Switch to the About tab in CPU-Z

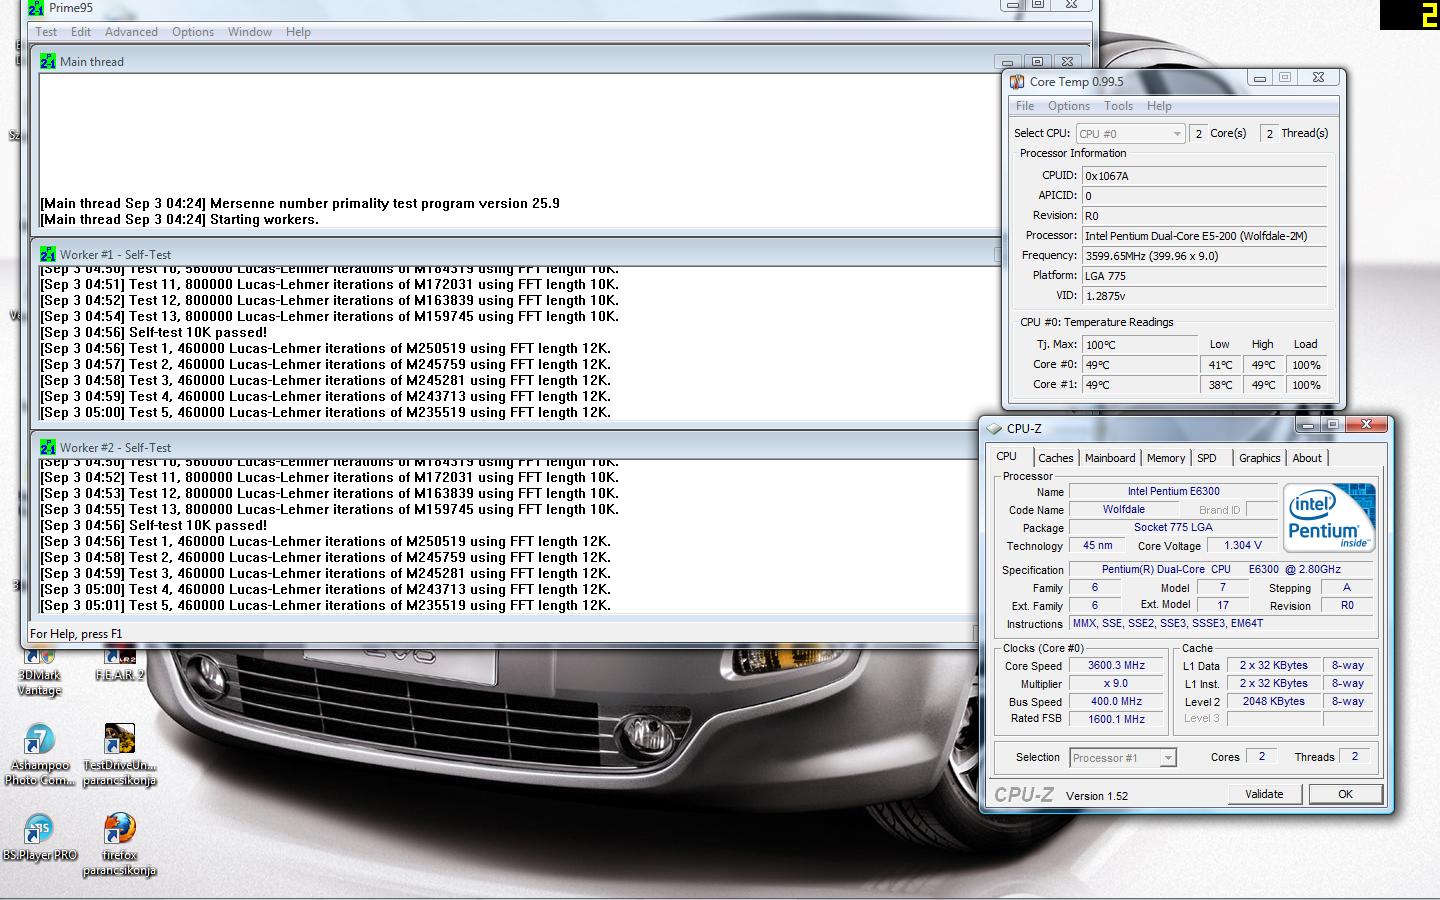(1307, 458)
